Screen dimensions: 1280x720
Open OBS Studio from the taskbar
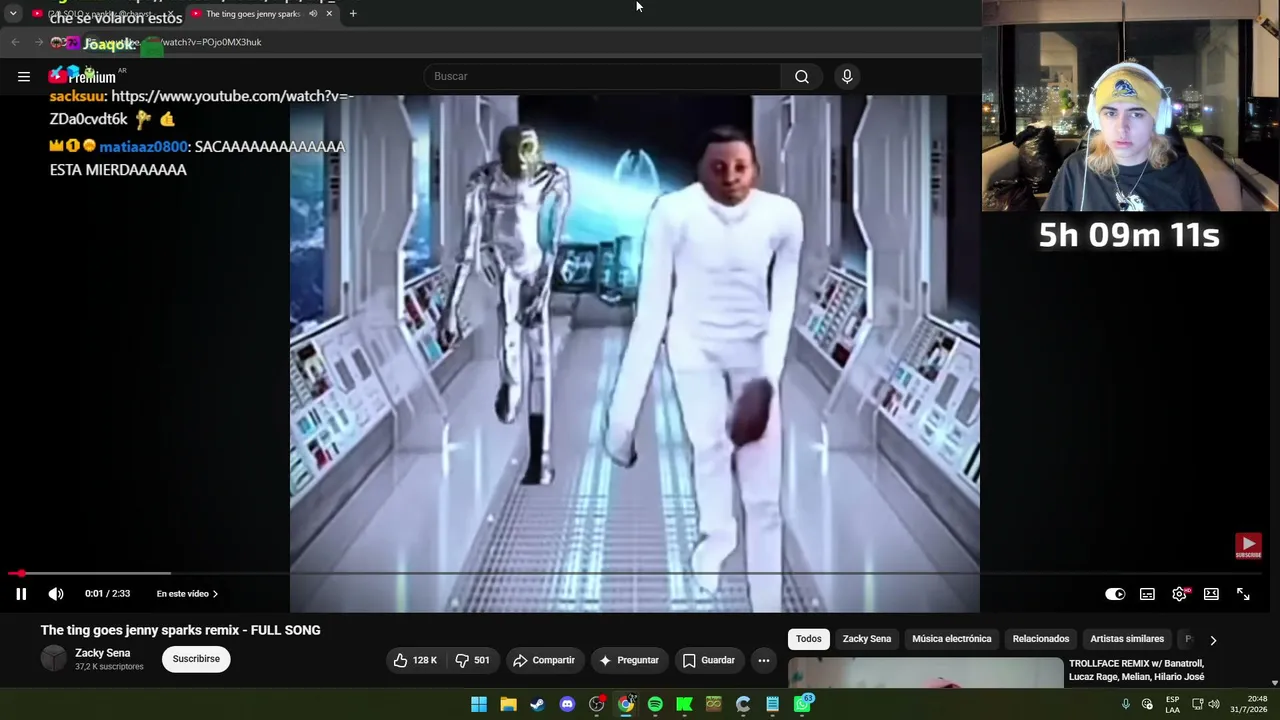coord(597,704)
